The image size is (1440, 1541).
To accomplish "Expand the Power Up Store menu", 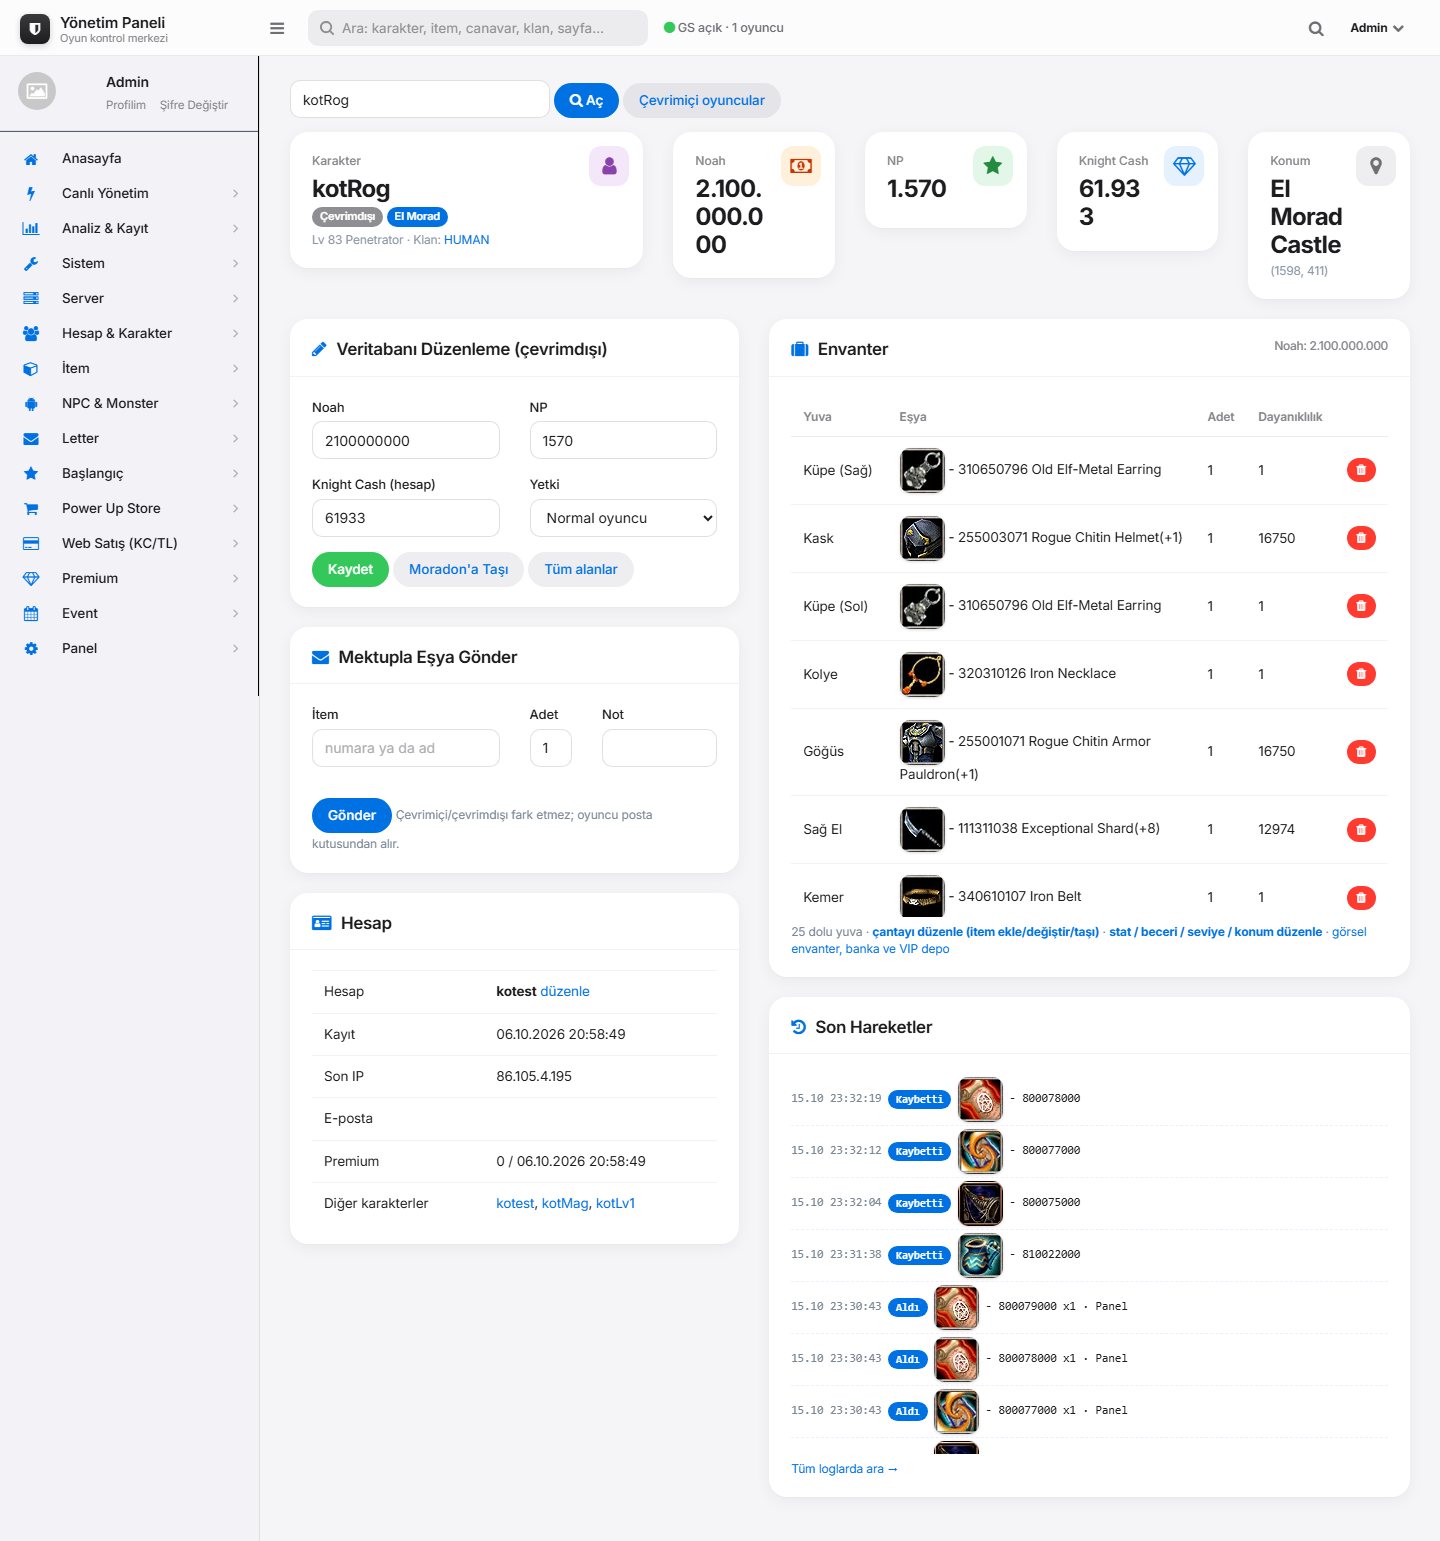I will [x=129, y=509].
